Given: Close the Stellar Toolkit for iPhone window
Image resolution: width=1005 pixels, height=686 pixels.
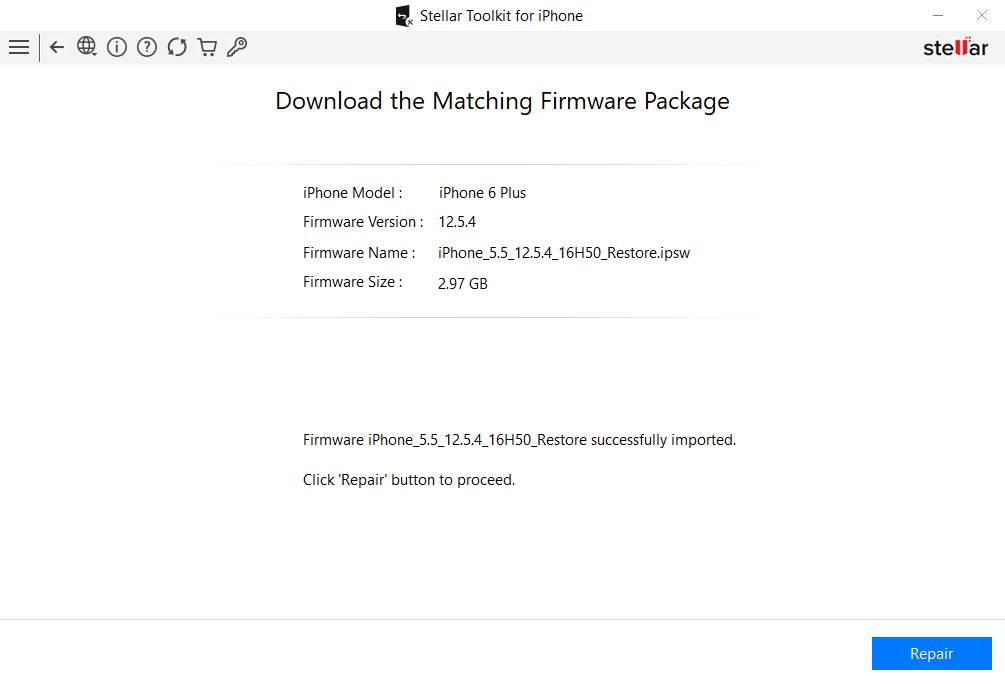Looking at the screenshot, I should (981, 15).
